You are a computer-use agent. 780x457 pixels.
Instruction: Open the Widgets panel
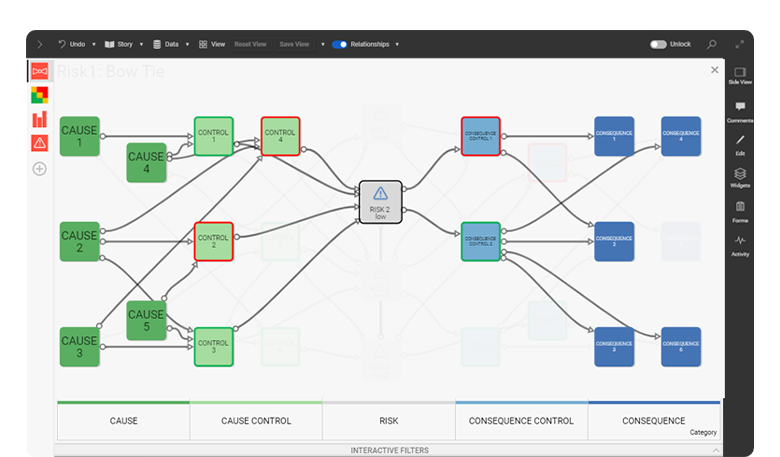tap(740, 177)
